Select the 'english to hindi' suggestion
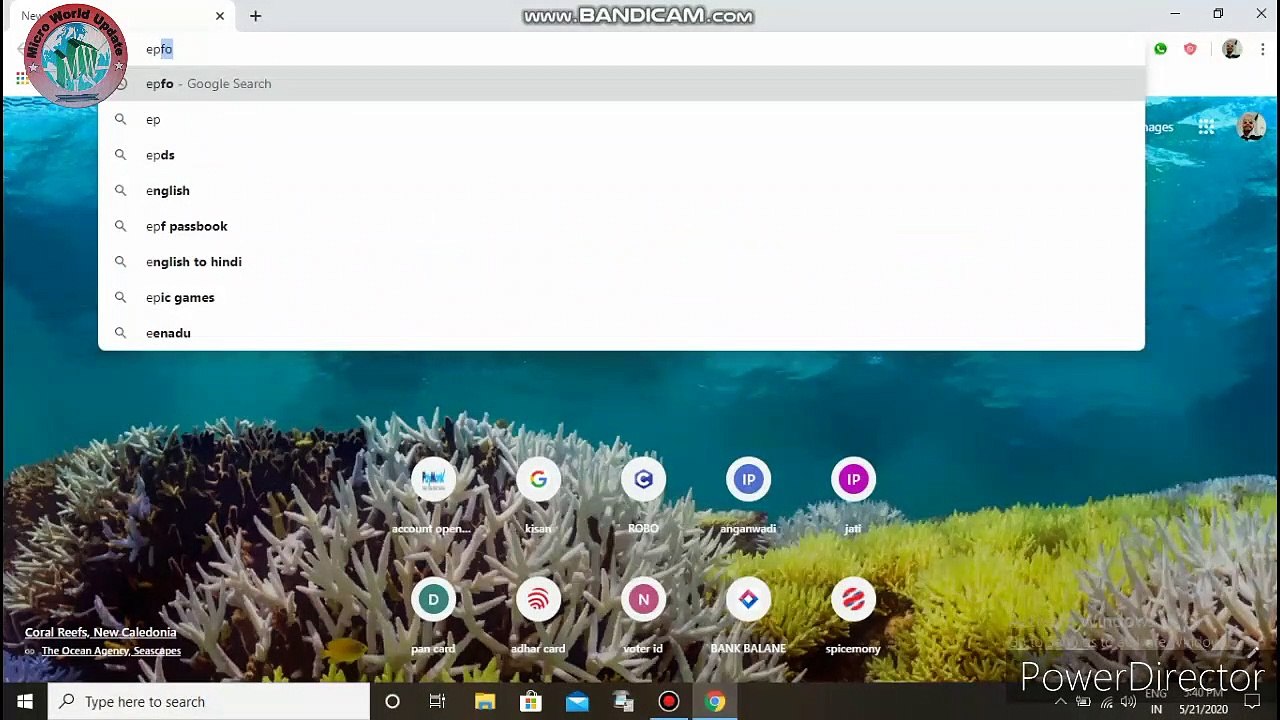 [x=621, y=262]
